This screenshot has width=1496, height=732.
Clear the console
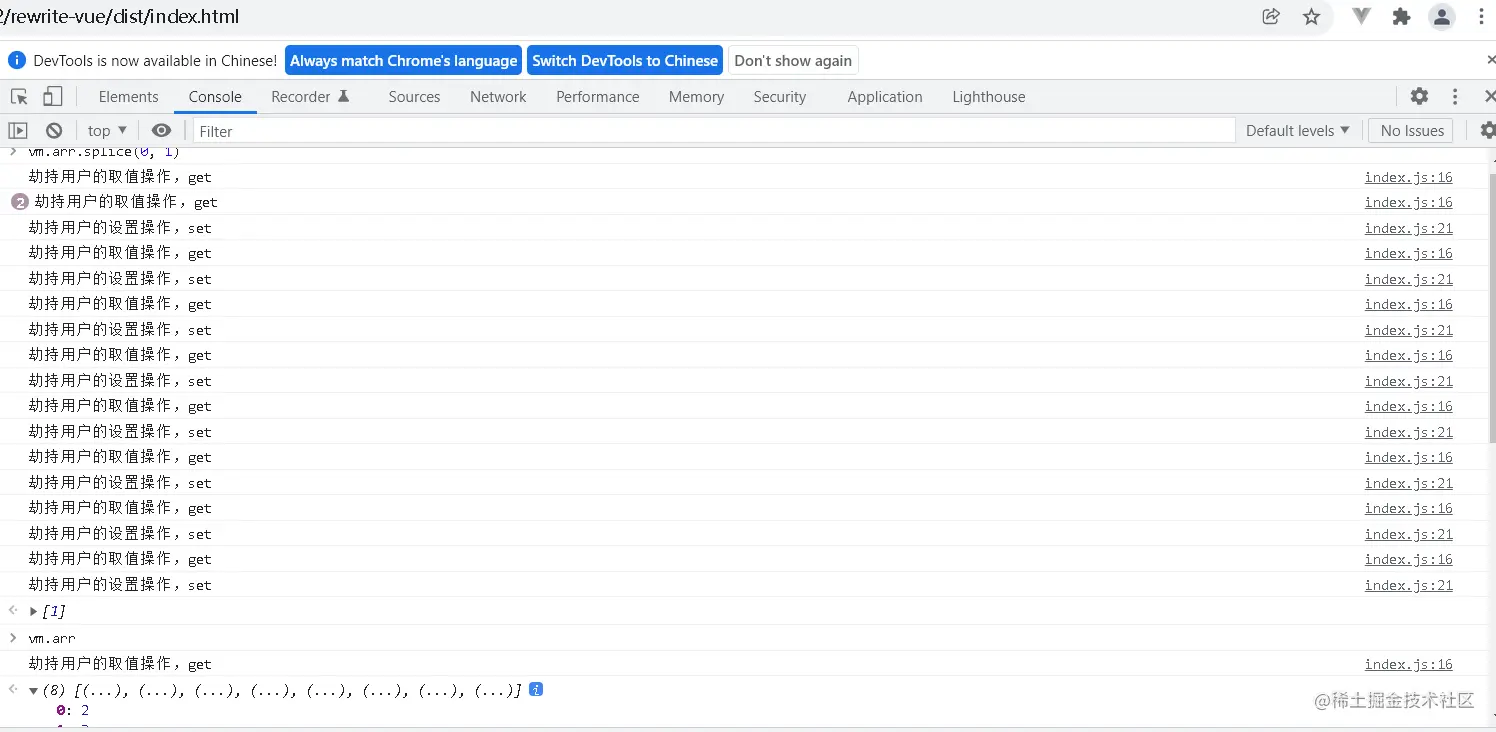[x=54, y=130]
